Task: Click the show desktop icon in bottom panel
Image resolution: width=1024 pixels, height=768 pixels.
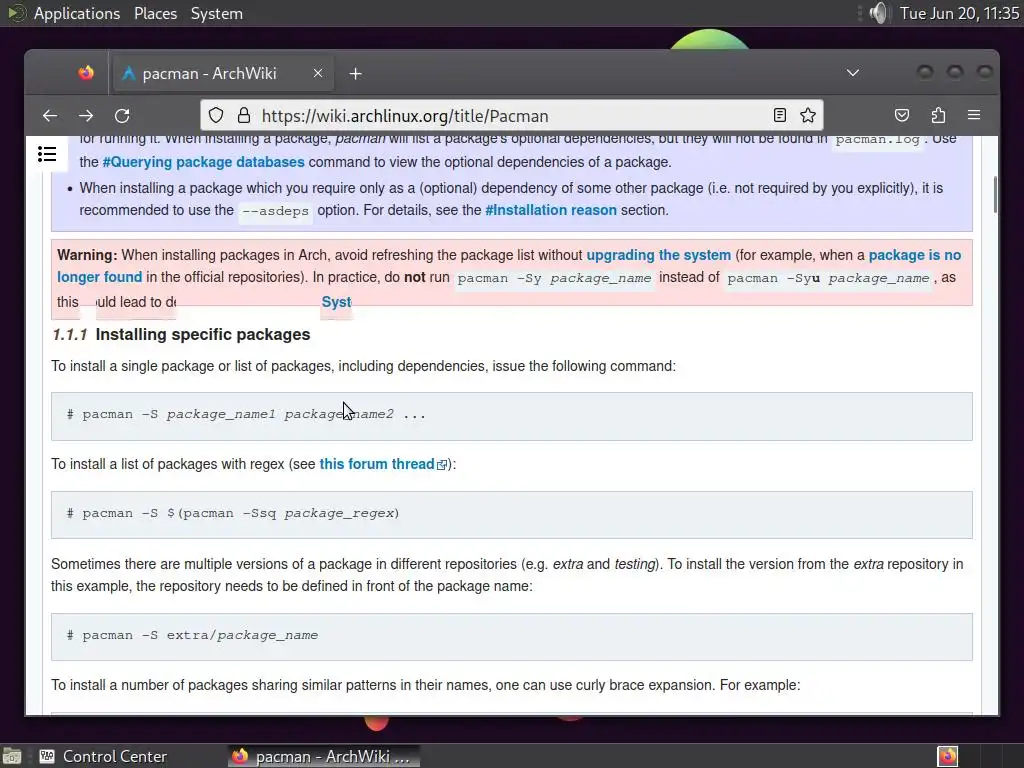Action: 12,756
